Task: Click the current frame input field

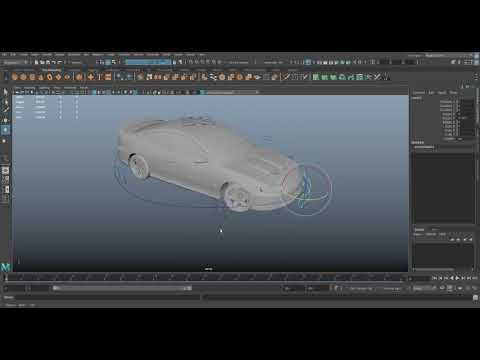Action: tap(419, 278)
